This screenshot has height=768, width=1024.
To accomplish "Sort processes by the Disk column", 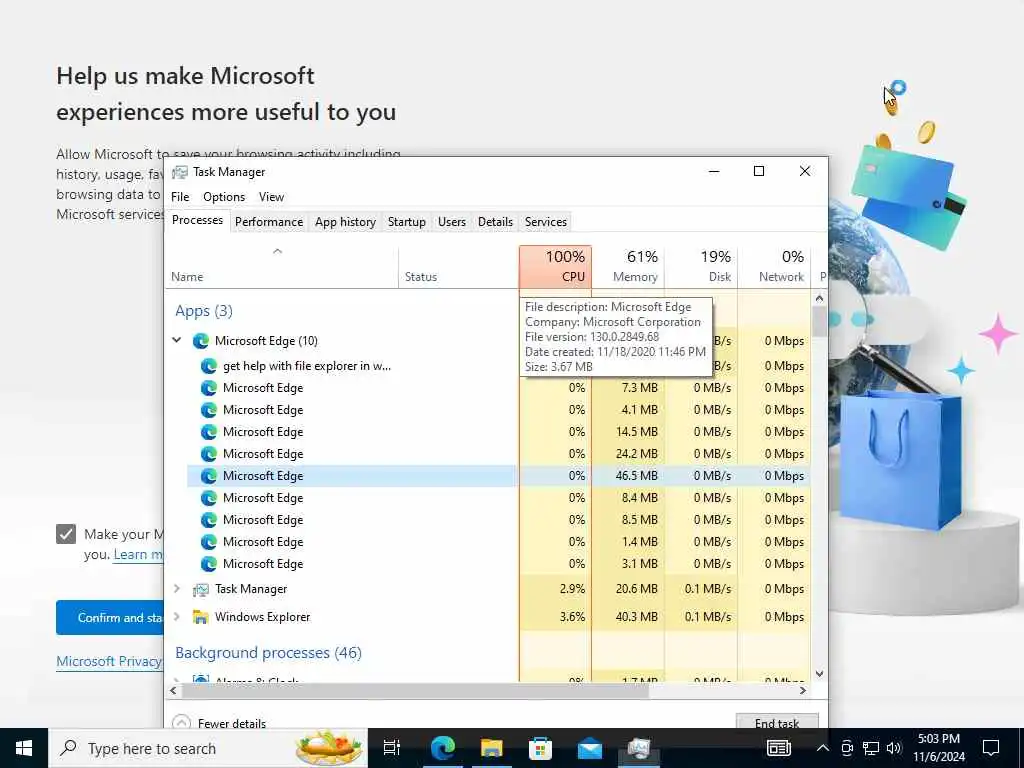I will (701, 266).
